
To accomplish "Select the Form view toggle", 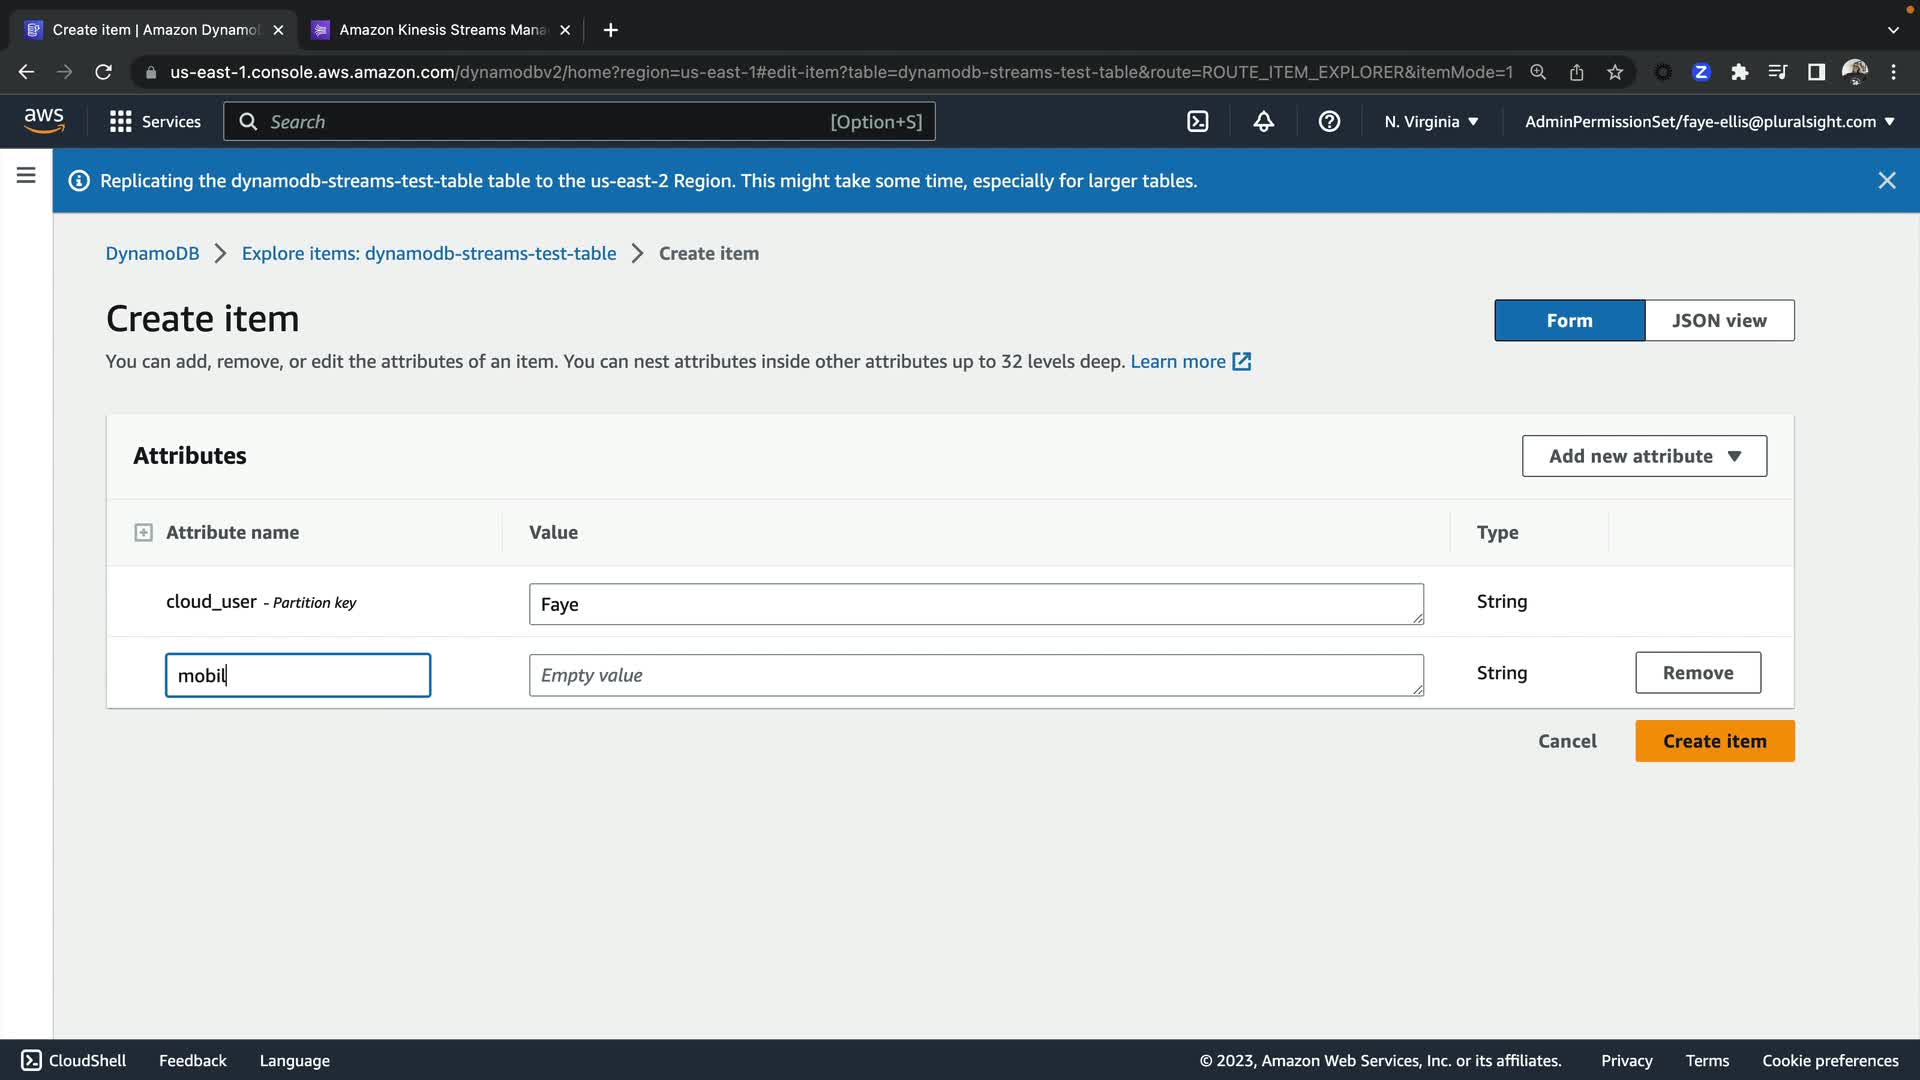I will point(1568,320).
